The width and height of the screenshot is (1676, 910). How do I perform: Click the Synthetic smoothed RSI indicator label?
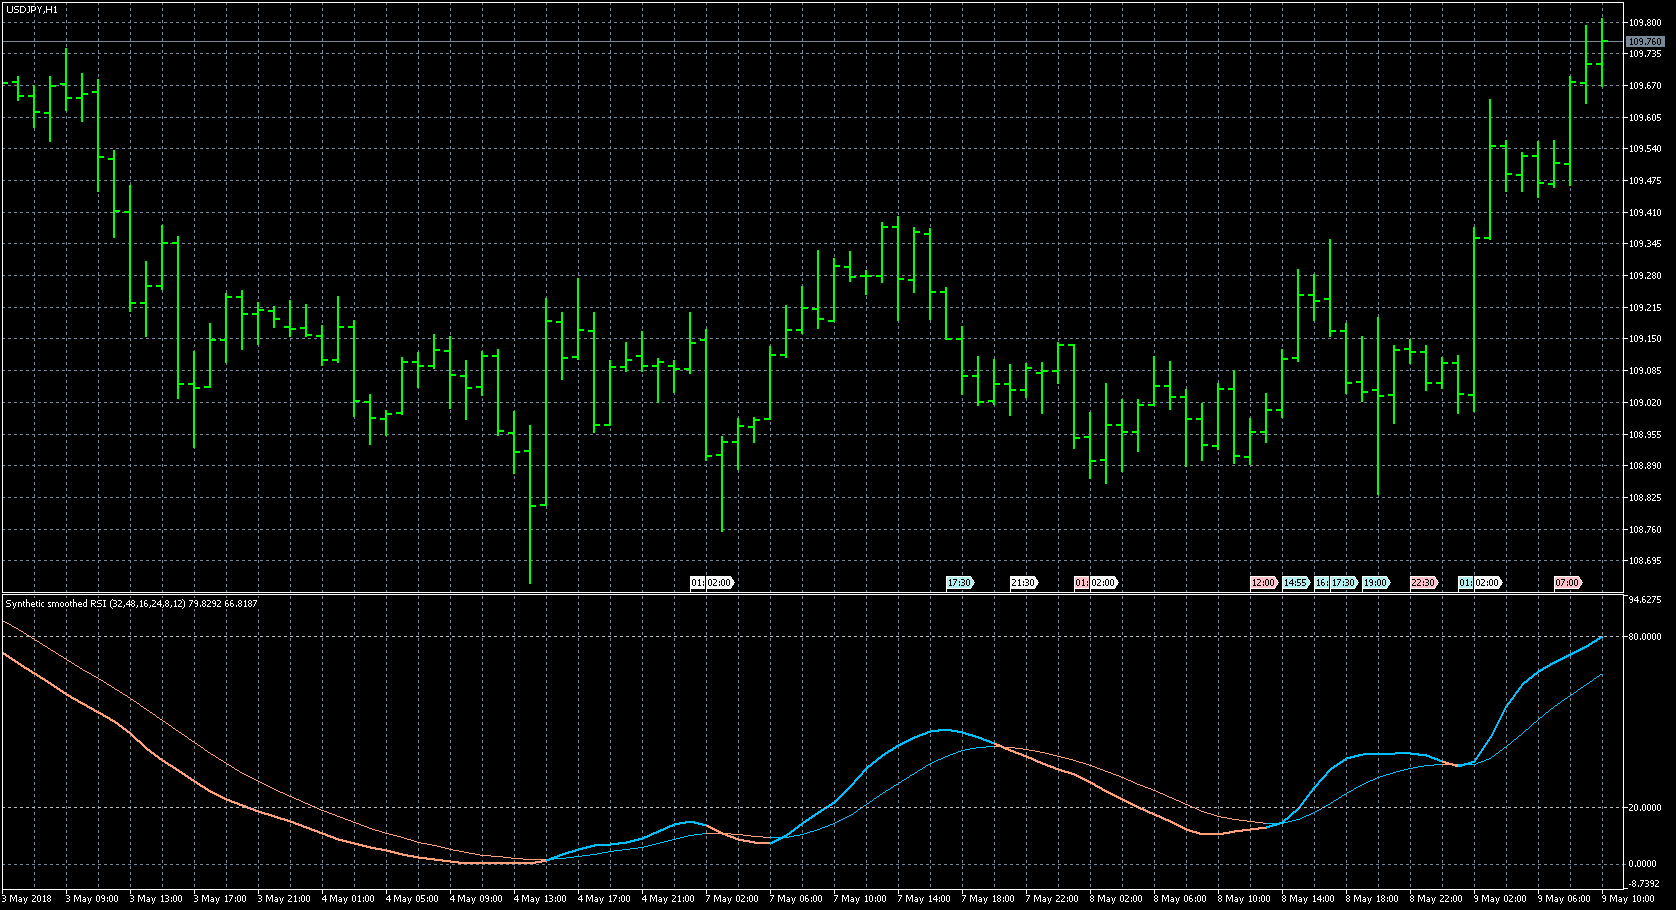click(x=131, y=604)
